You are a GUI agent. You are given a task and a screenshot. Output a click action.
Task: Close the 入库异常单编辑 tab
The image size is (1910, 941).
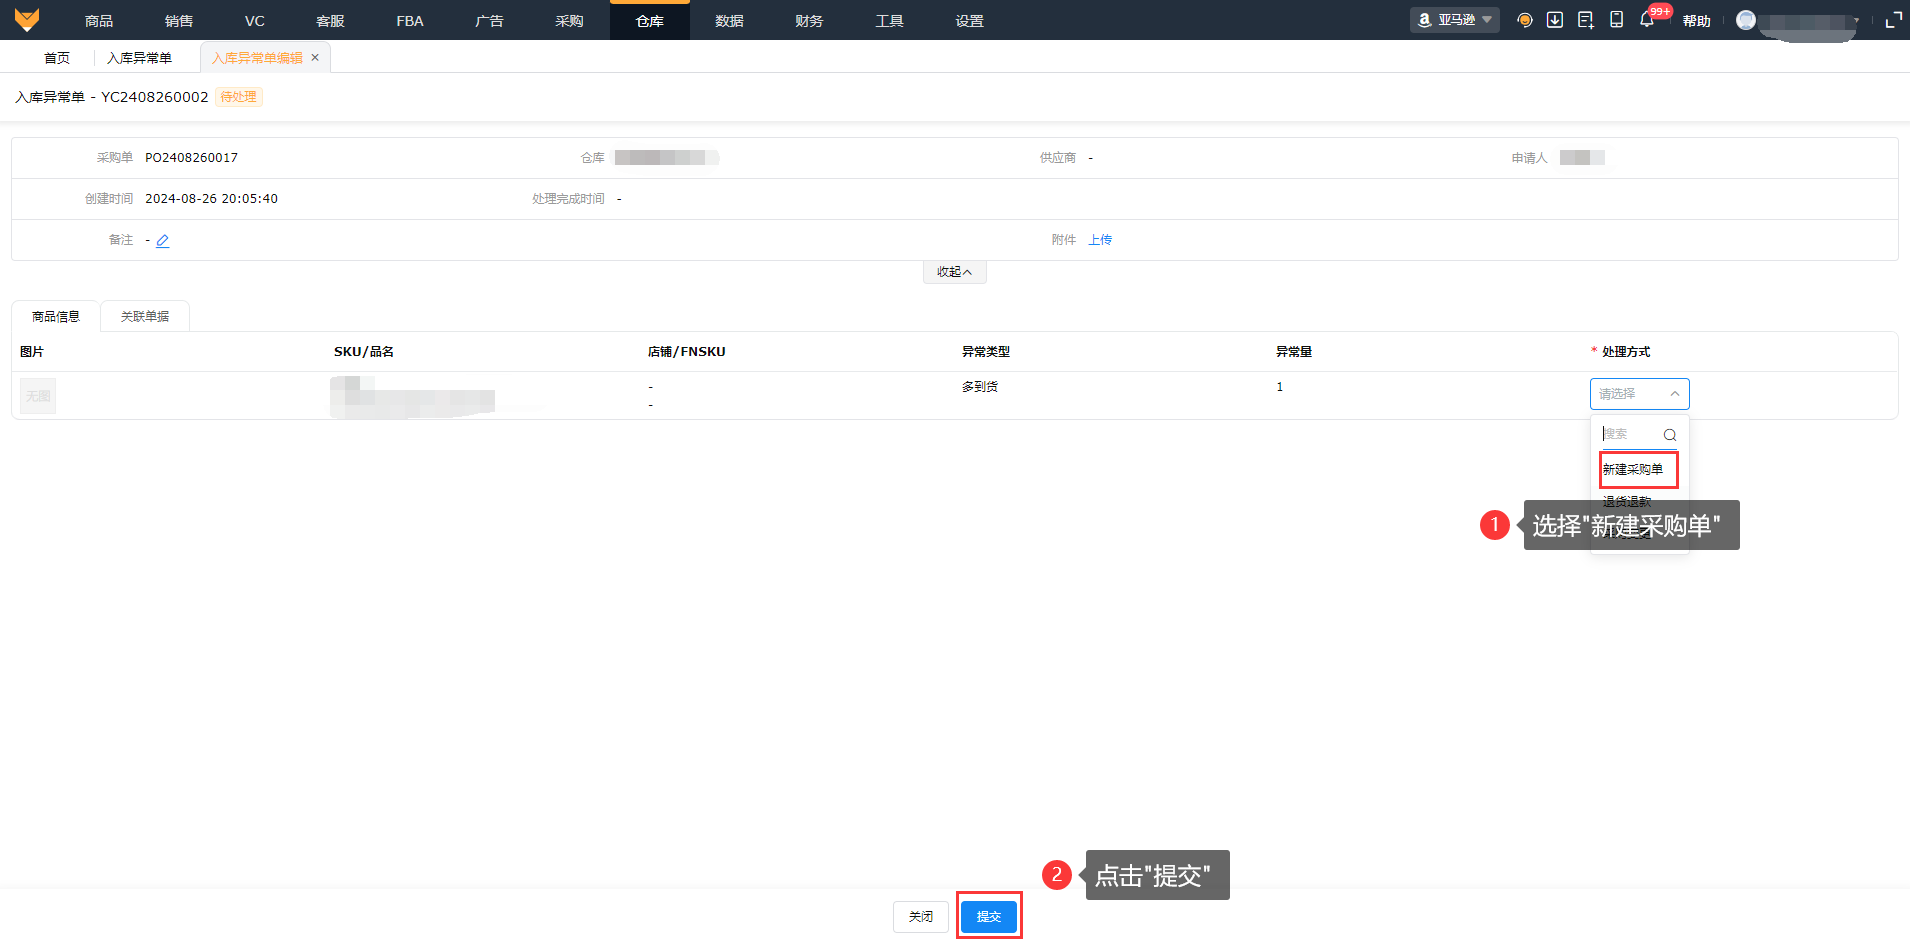click(x=315, y=57)
